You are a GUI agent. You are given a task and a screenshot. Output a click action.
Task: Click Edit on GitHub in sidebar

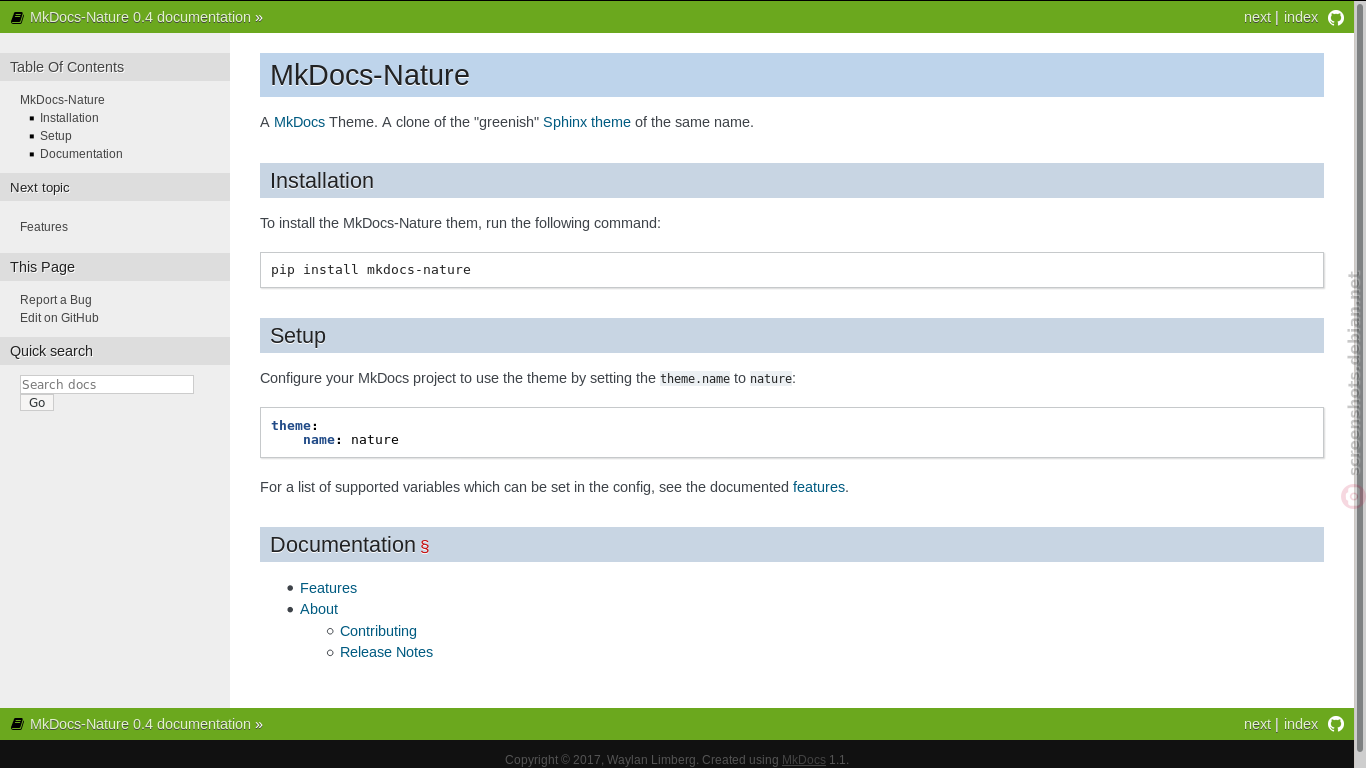(x=59, y=318)
